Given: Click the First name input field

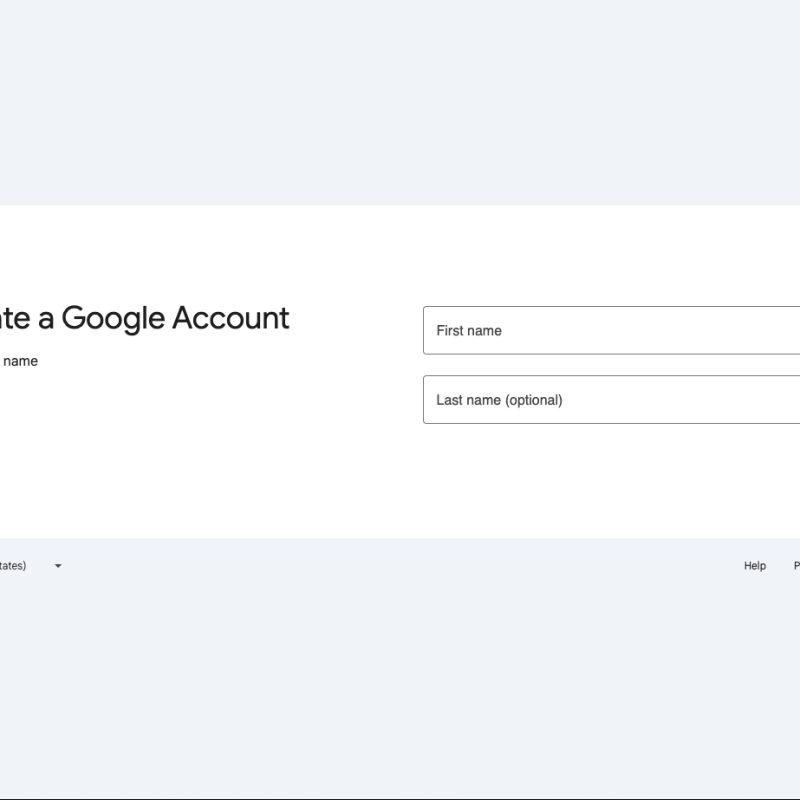Looking at the screenshot, I should (x=610, y=330).
